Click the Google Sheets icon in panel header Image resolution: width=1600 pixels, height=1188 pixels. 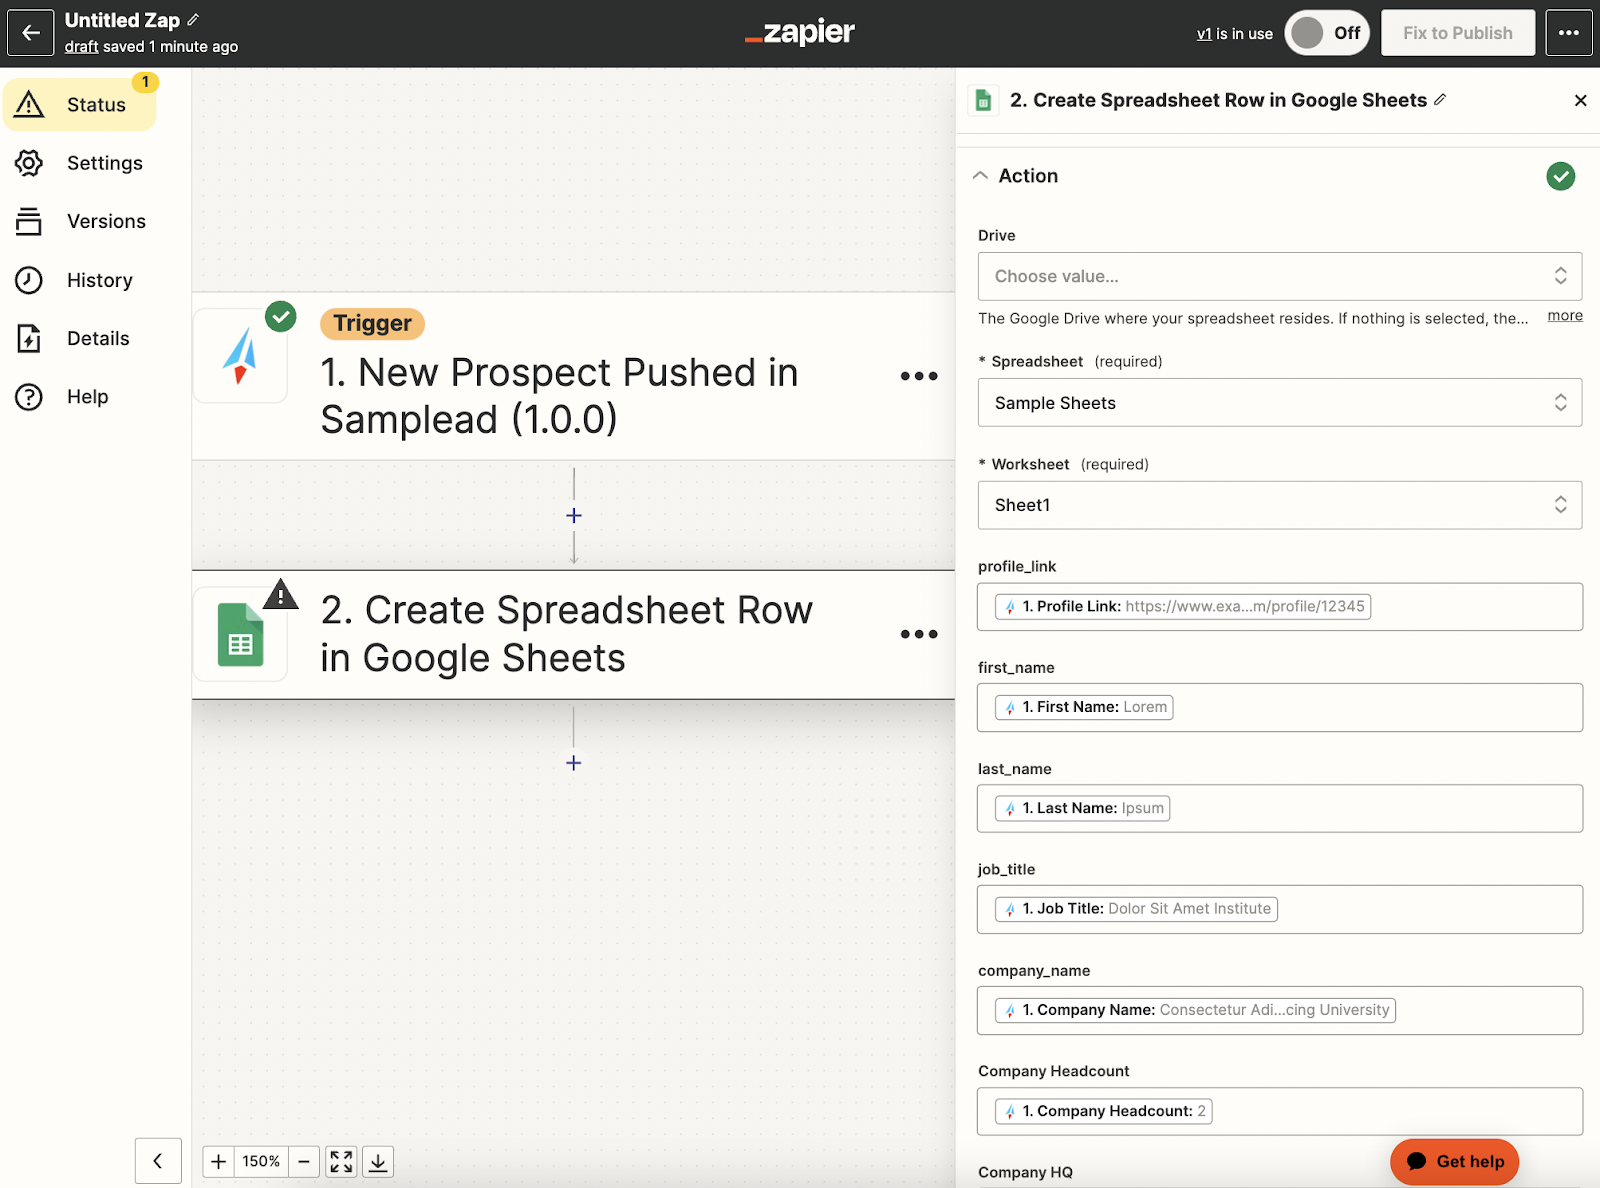pyautogui.click(x=984, y=100)
